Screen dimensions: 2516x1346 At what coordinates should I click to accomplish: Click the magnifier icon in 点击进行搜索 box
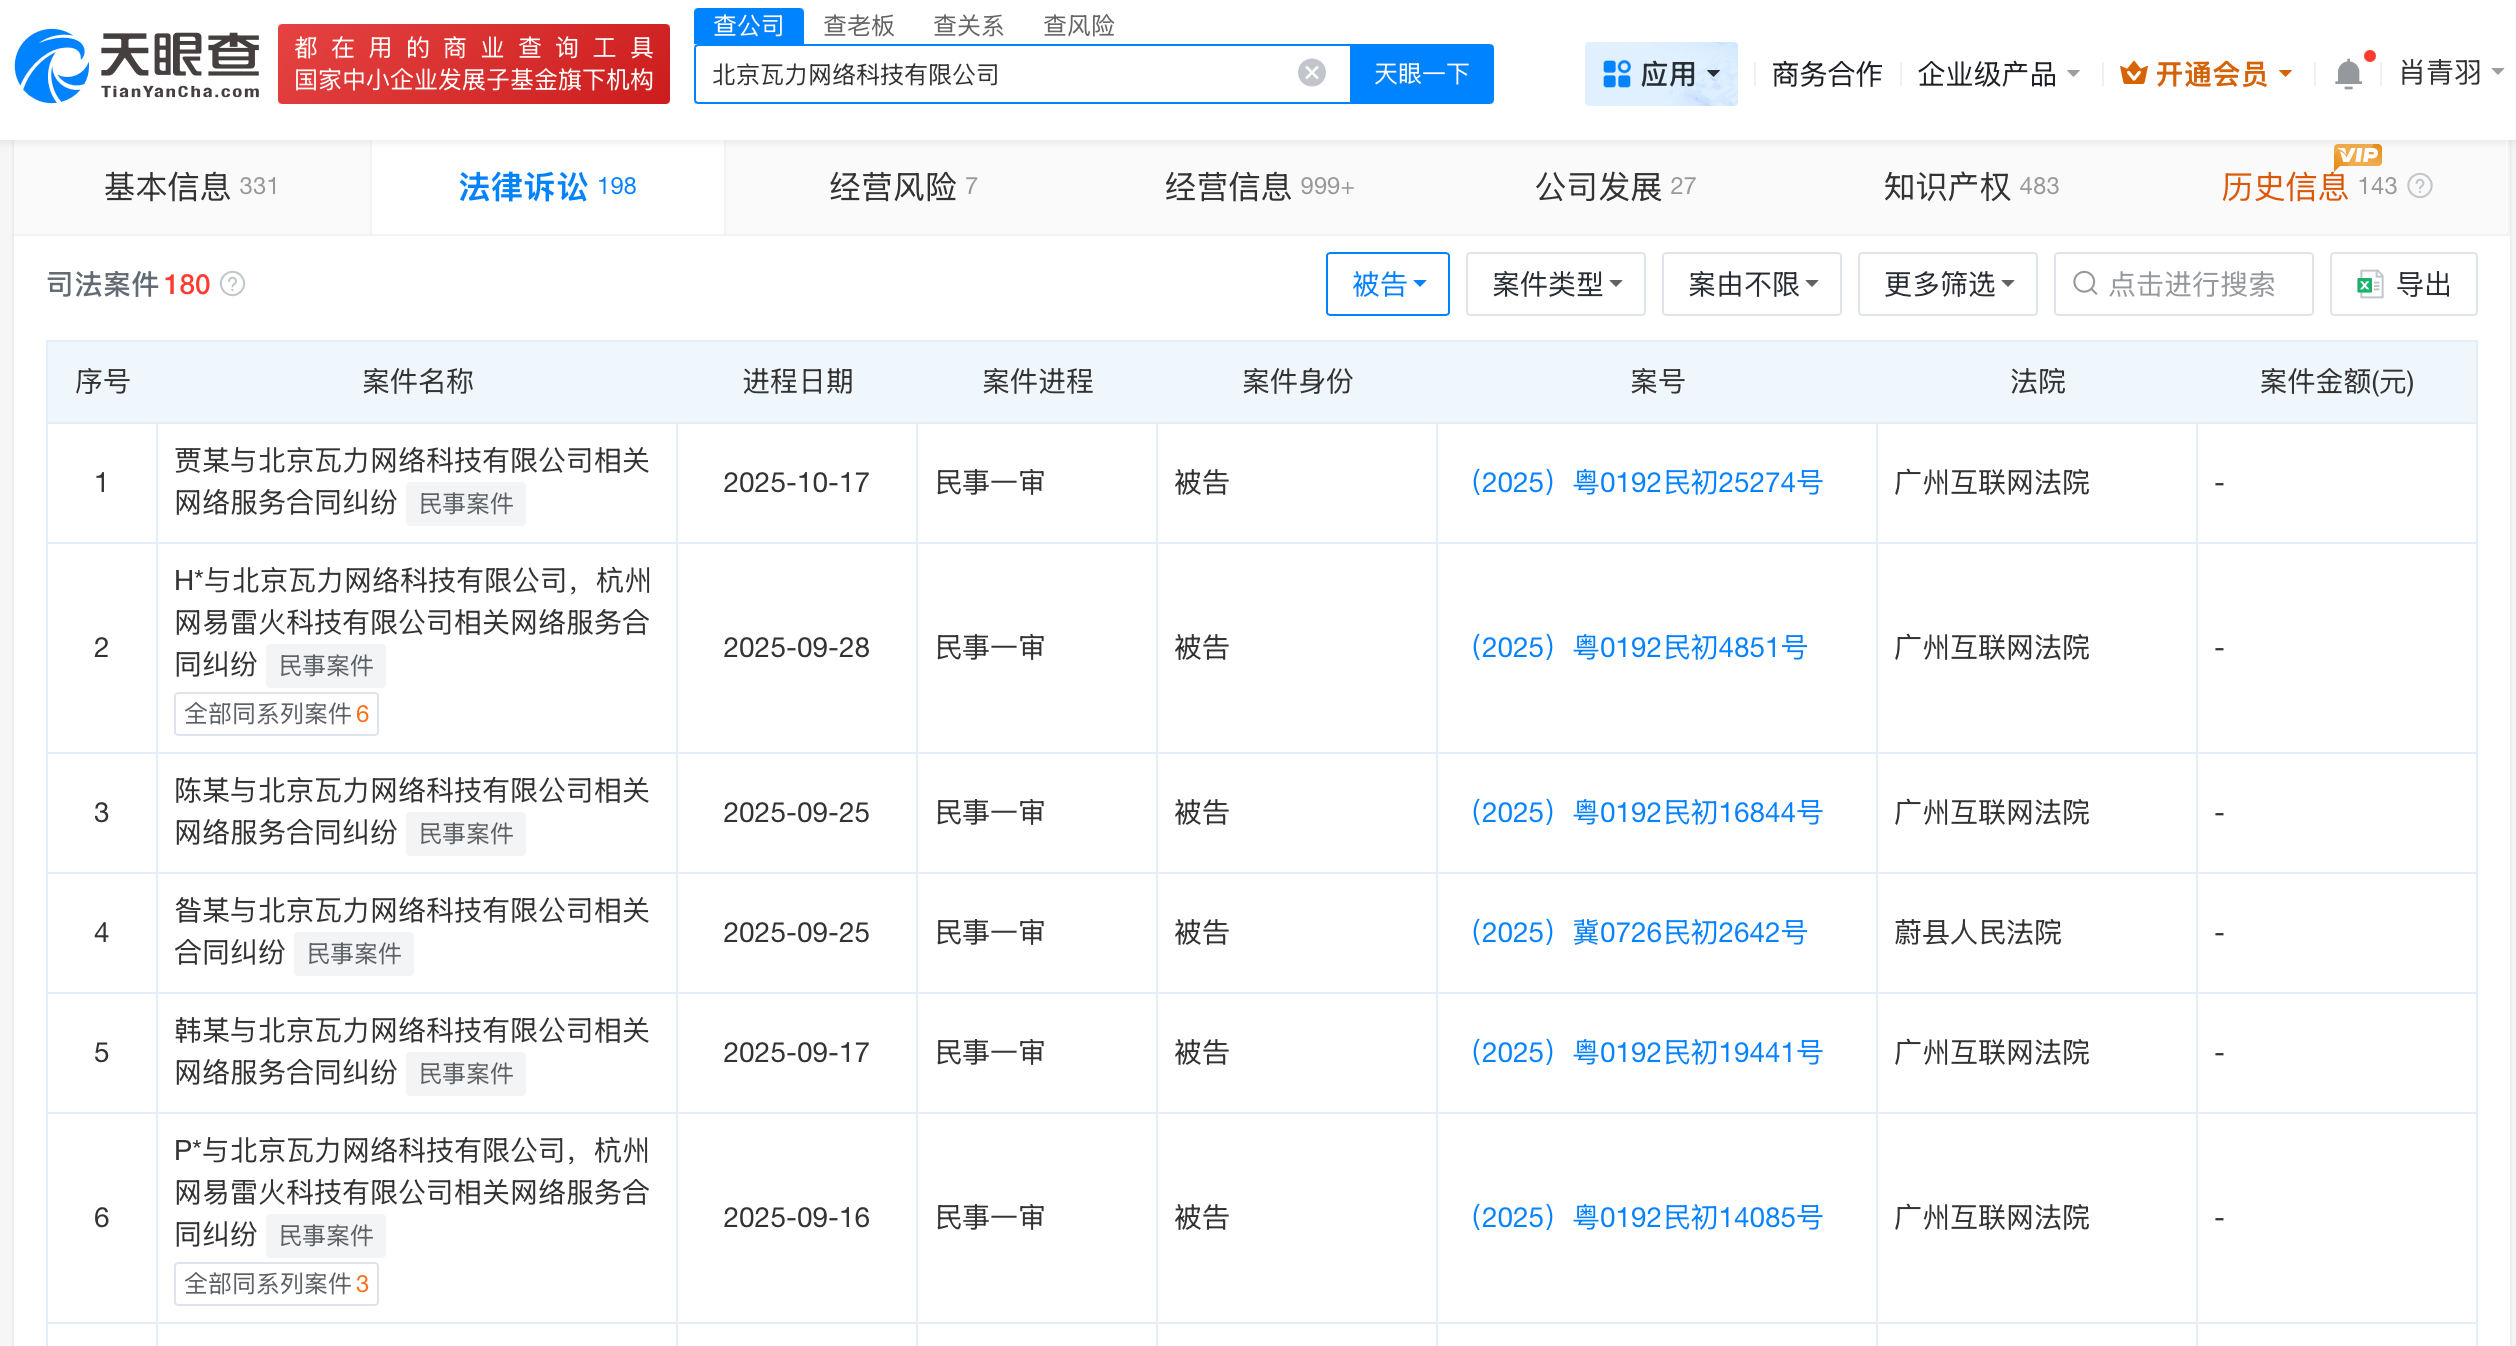pyautogui.click(x=2085, y=285)
